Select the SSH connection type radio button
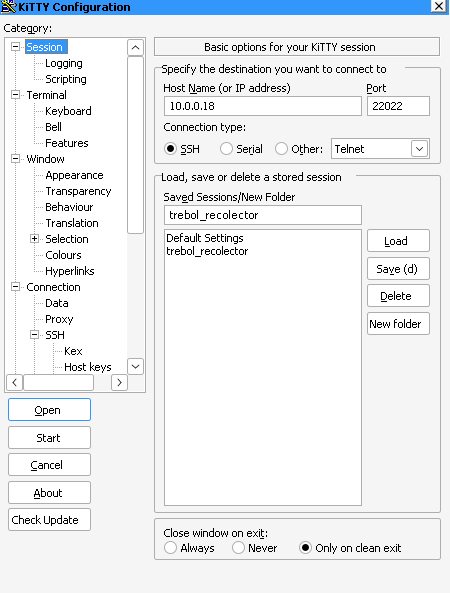450x593 pixels. 171,149
